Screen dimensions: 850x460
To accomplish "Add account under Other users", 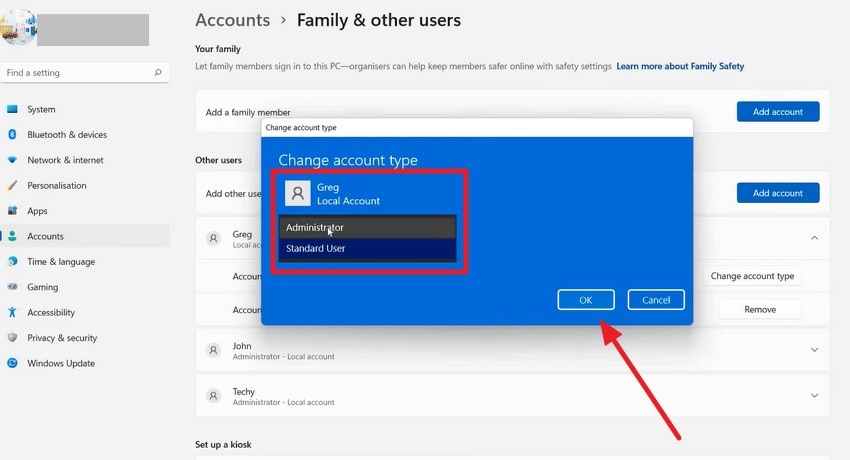I will click(x=778, y=193).
